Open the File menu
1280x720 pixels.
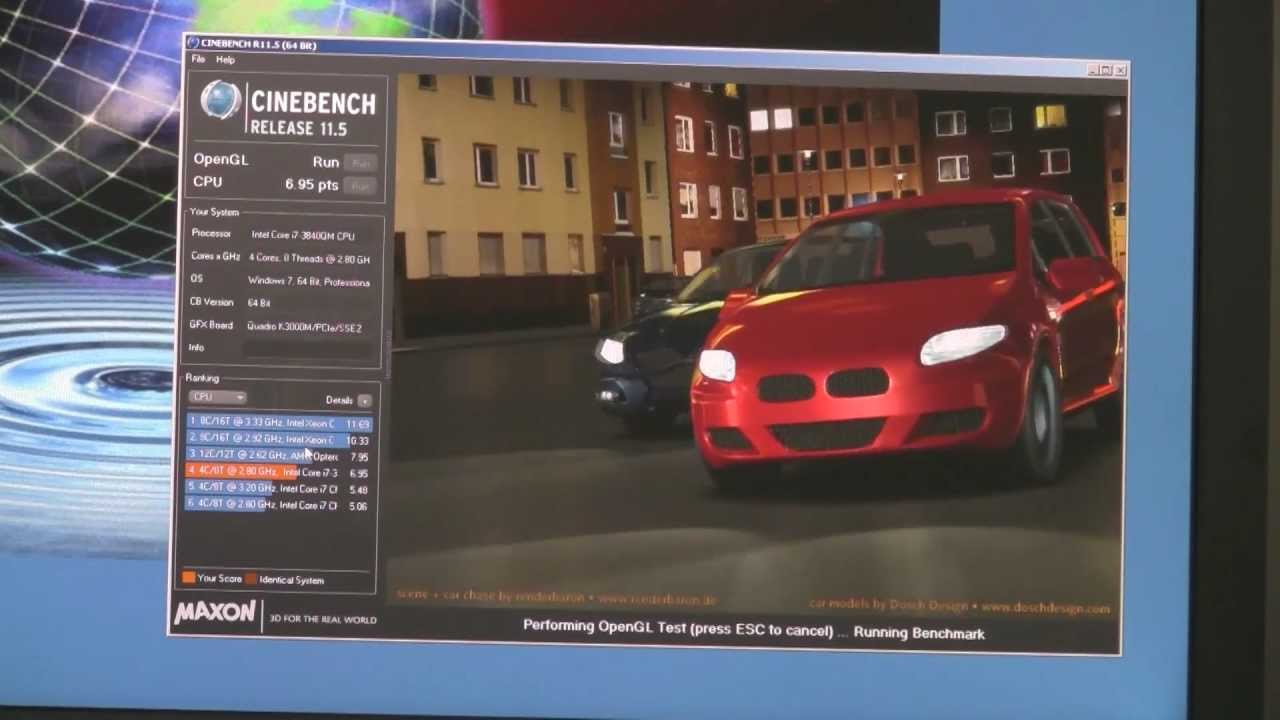tap(198, 60)
